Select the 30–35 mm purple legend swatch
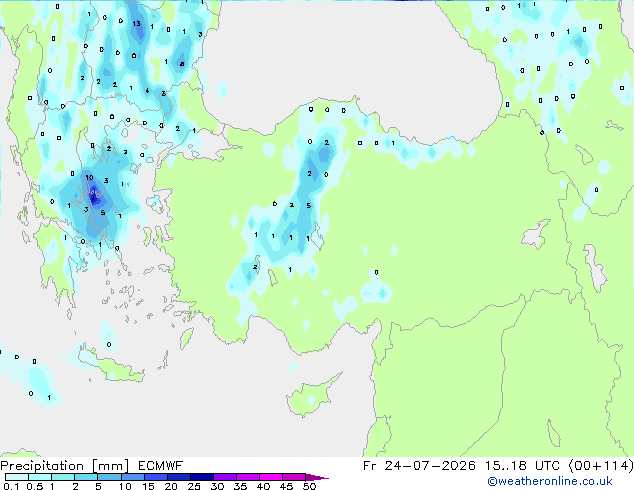The width and height of the screenshot is (634, 490). coord(225,477)
